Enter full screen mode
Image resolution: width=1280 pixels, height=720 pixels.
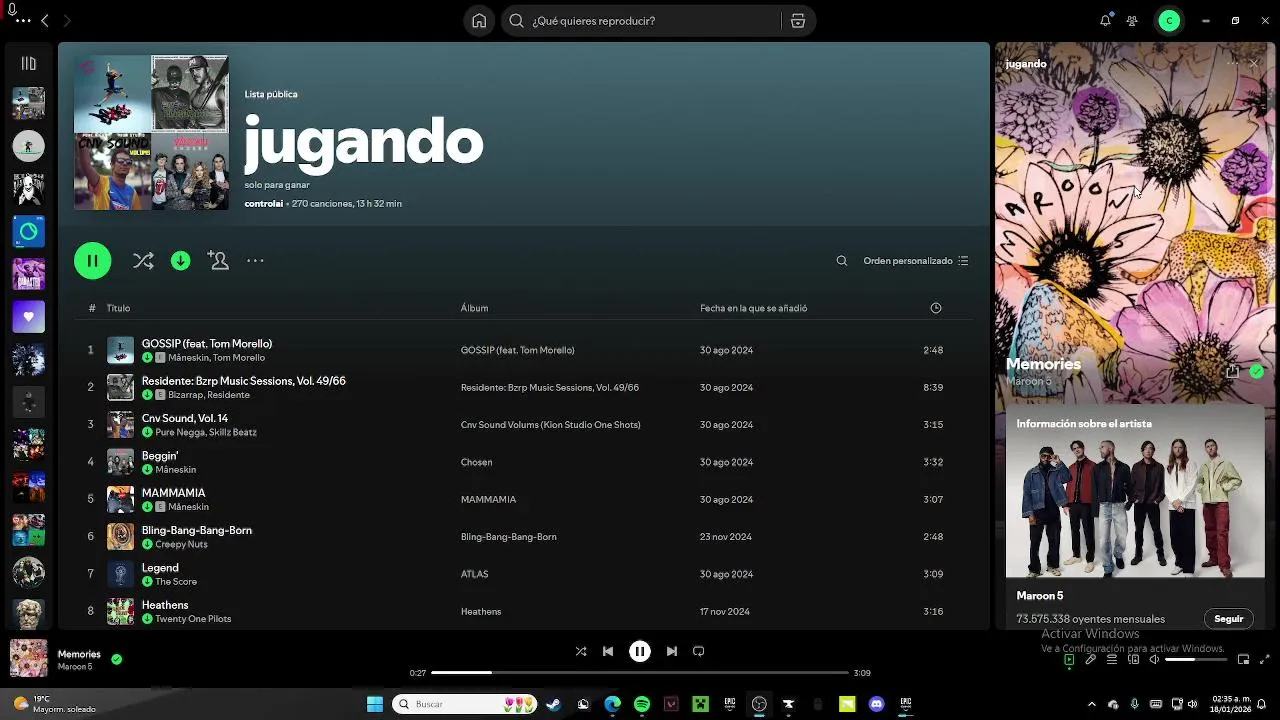tap(1265, 660)
